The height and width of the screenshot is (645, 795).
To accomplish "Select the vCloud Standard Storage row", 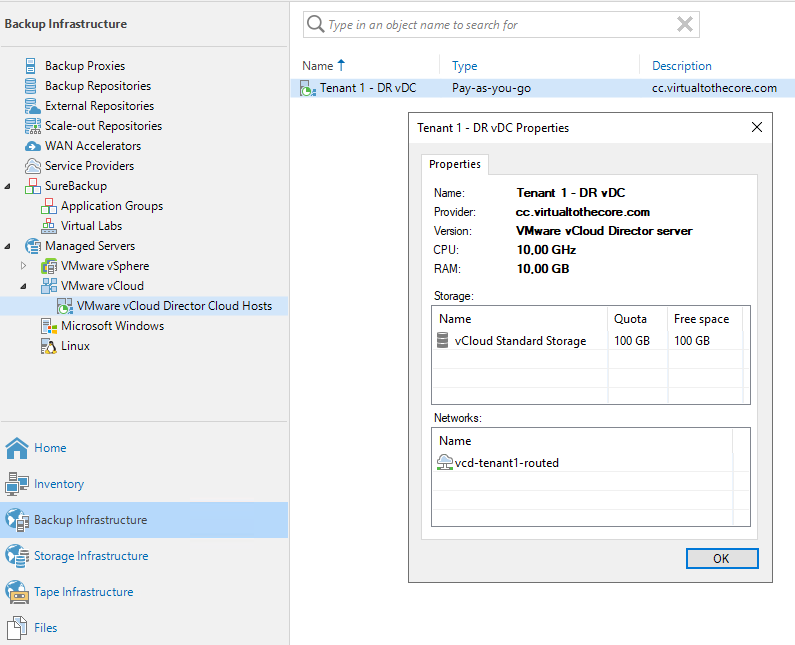I will tap(590, 340).
